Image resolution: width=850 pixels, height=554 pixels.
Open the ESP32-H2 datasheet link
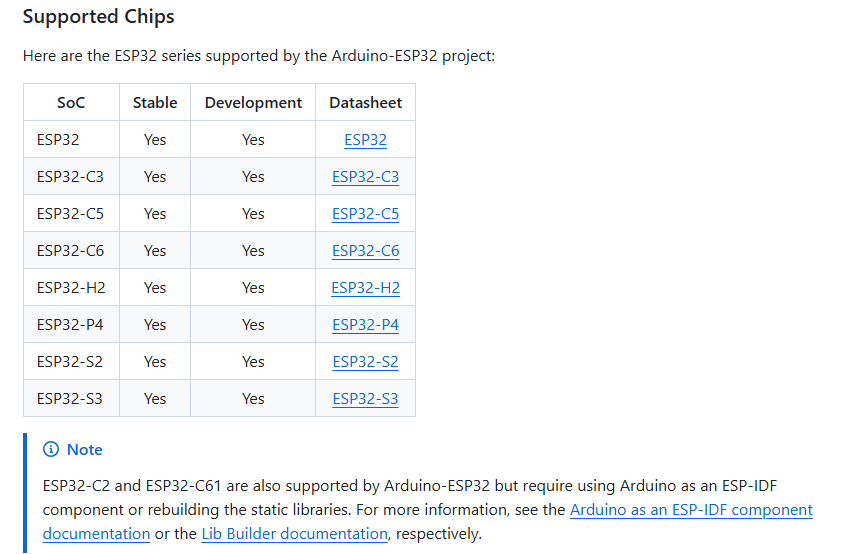pyautogui.click(x=365, y=287)
